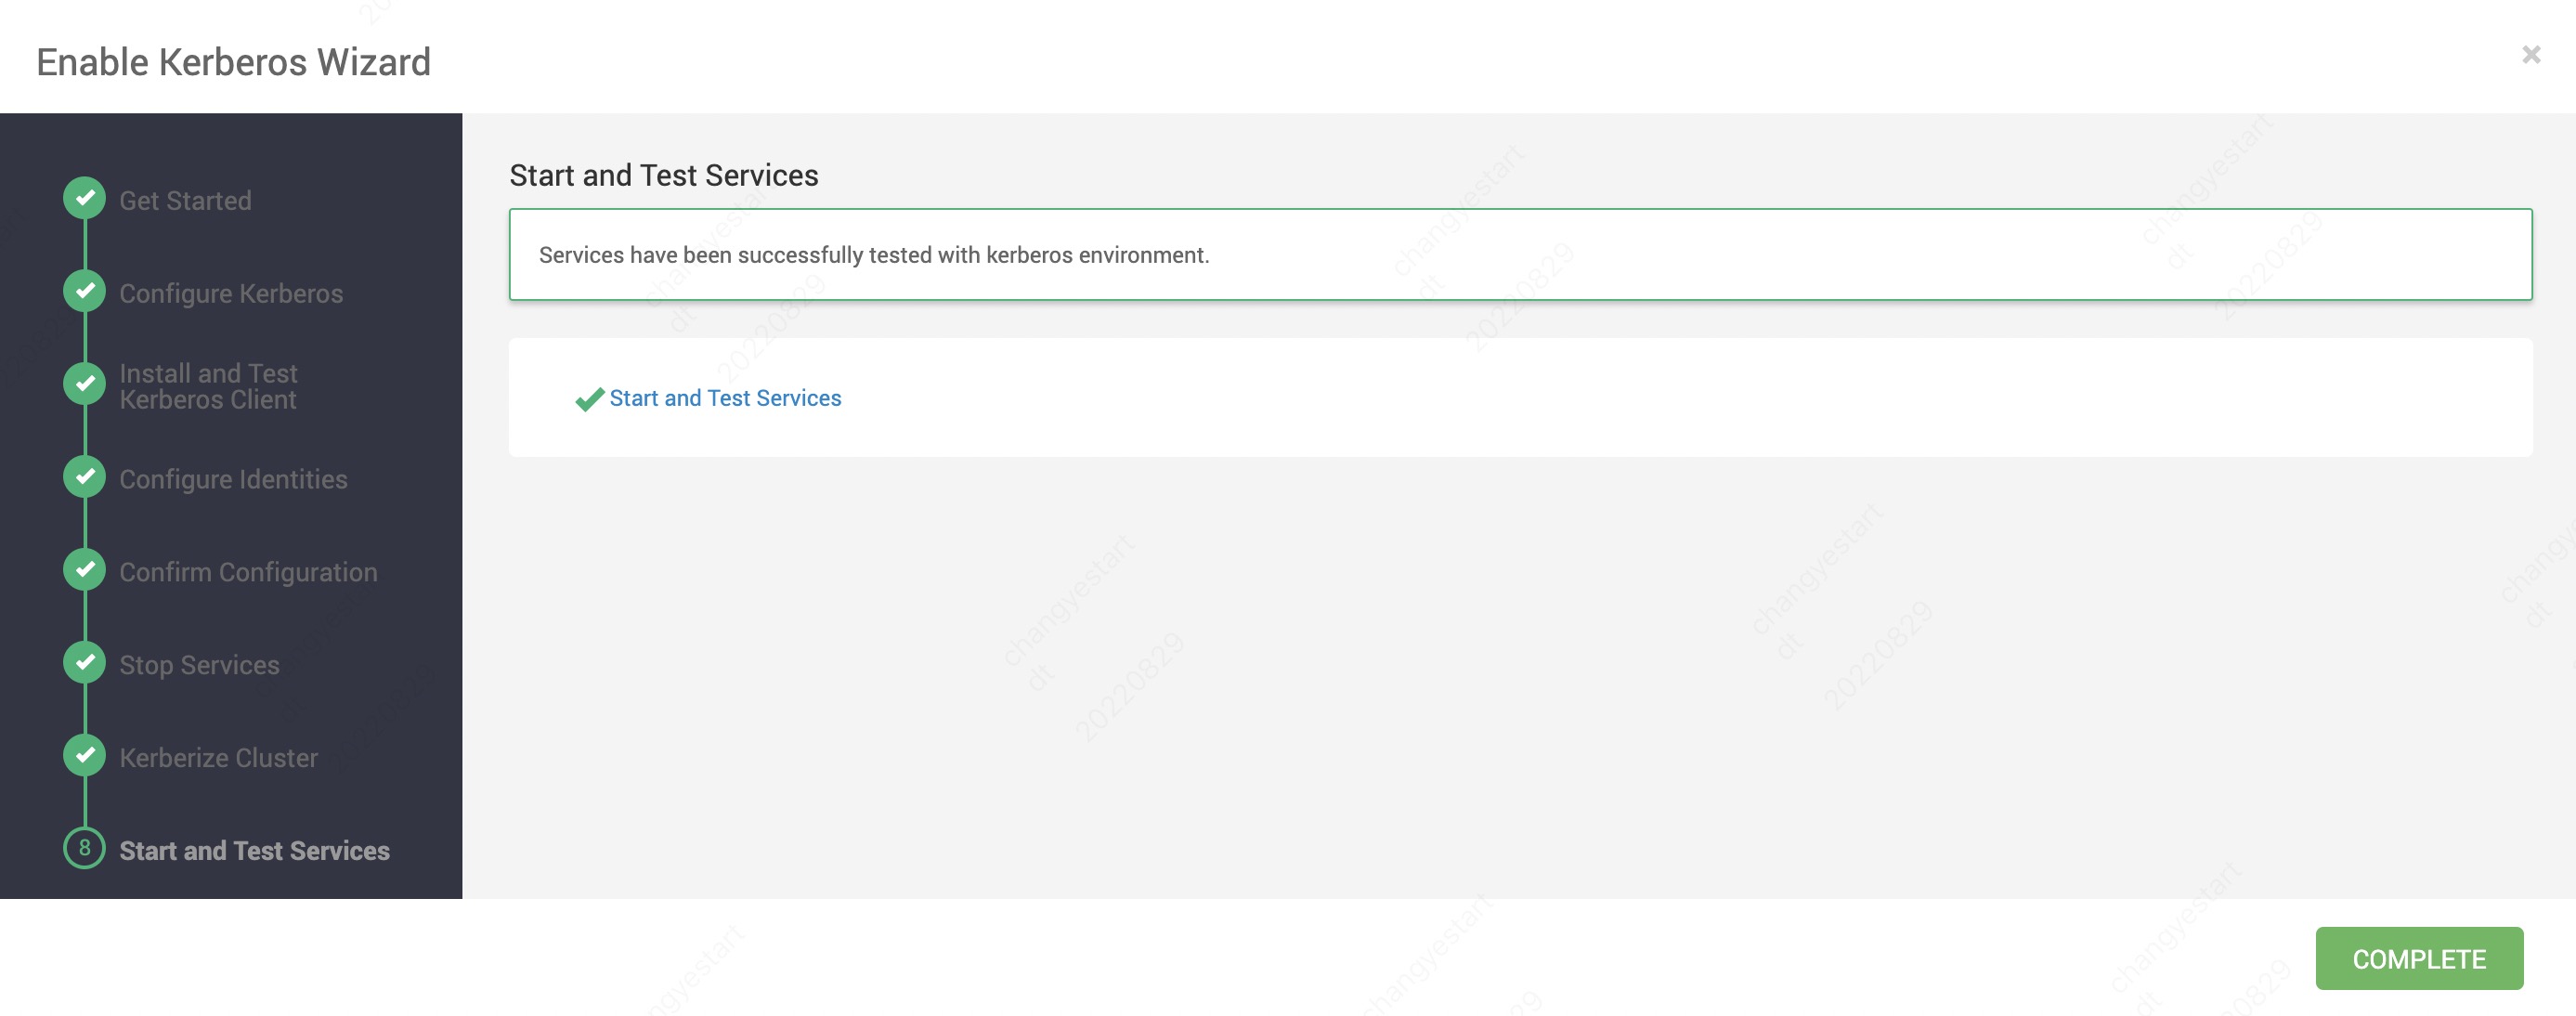
Task: Select the Stop Services step label
Action: (x=199, y=666)
